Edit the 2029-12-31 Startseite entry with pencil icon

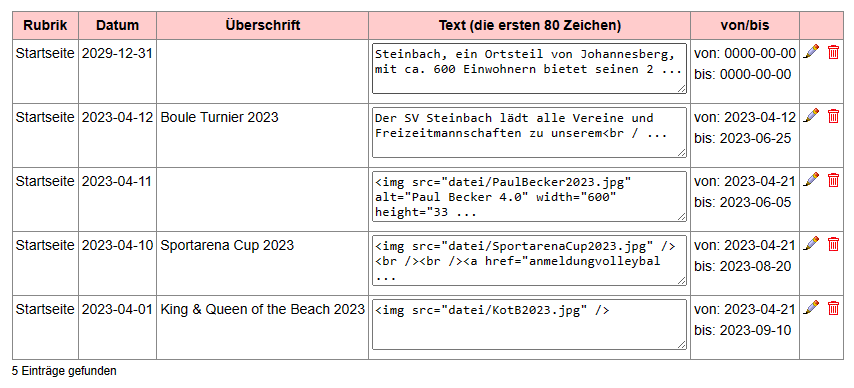[811, 52]
